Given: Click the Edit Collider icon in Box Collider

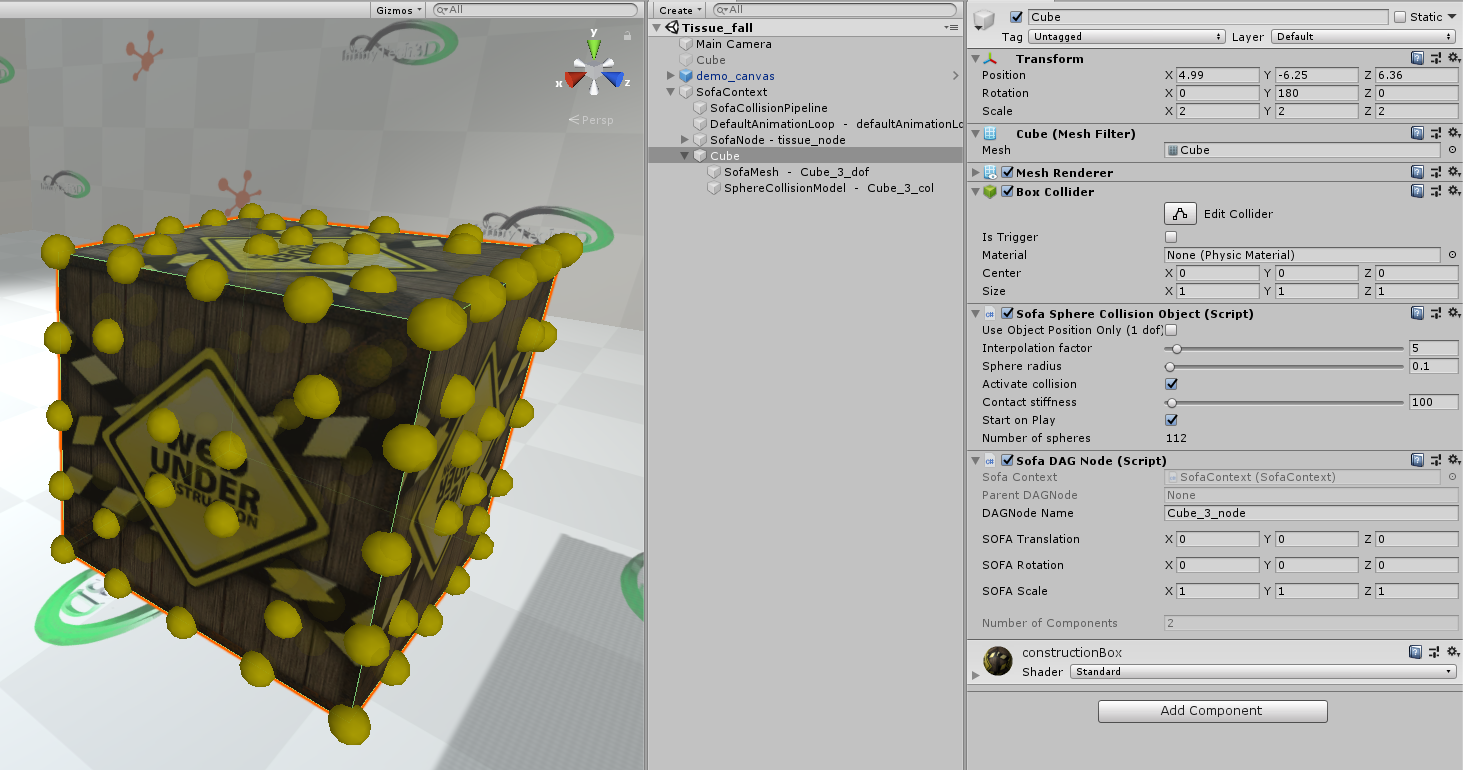Looking at the screenshot, I should pos(1180,213).
